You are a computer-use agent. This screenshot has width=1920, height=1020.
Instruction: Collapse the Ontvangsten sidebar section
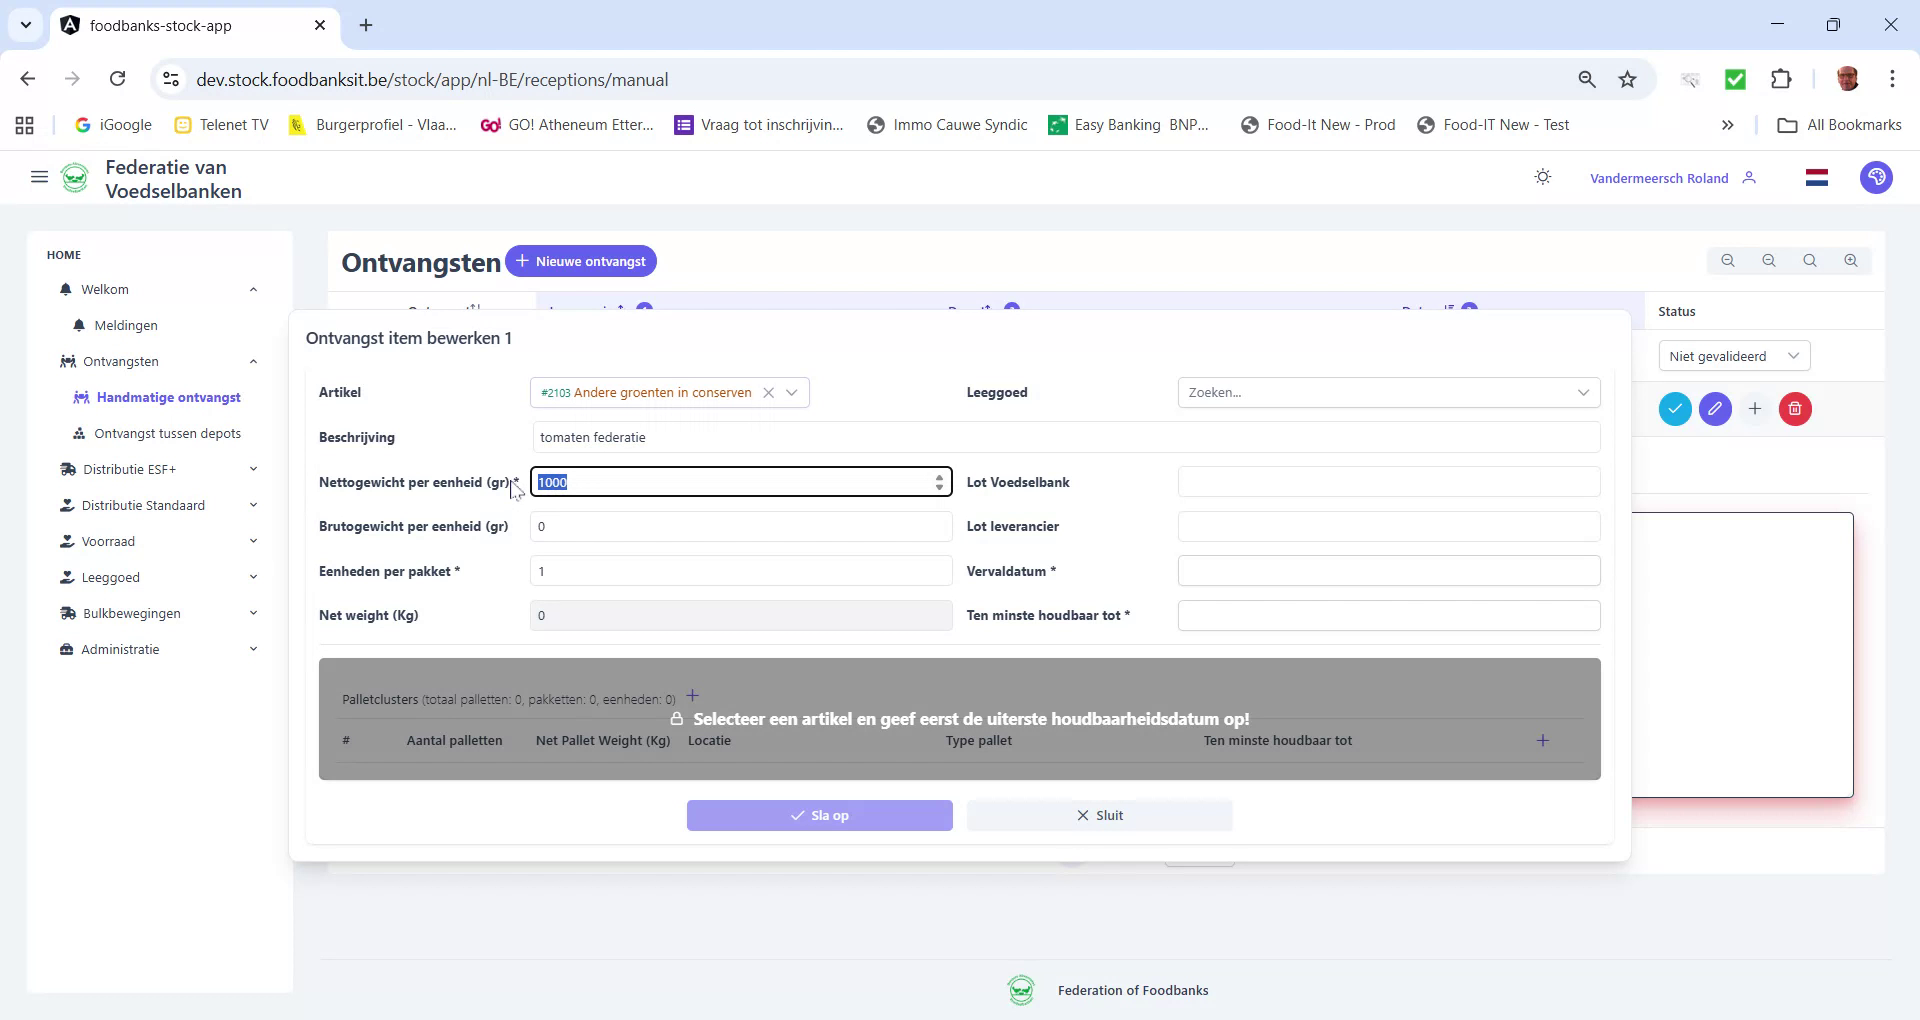(x=253, y=361)
